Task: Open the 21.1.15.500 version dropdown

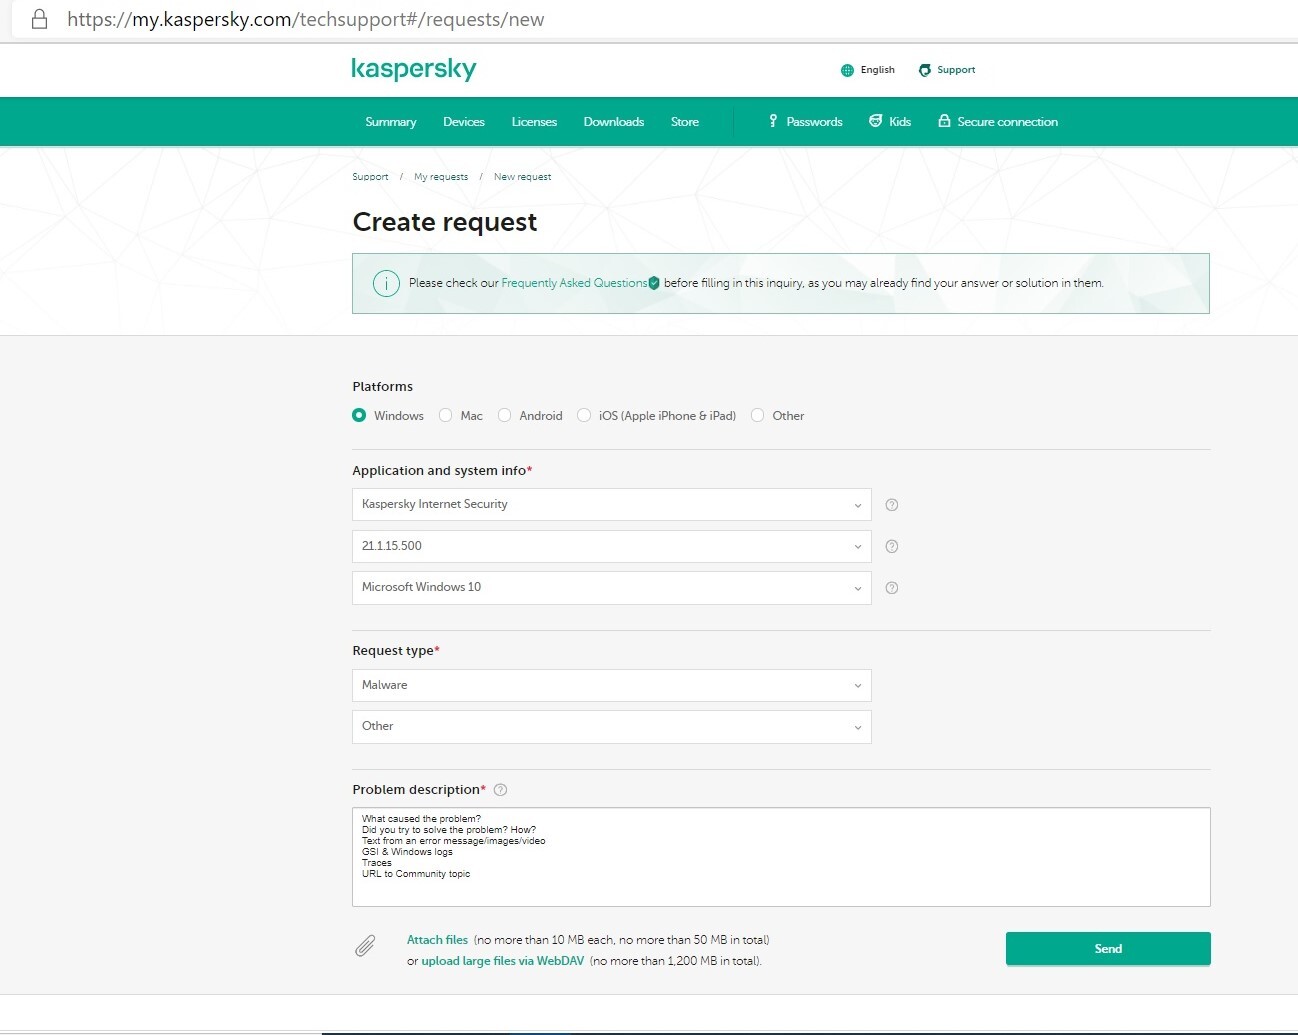Action: click(x=612, y=546)
